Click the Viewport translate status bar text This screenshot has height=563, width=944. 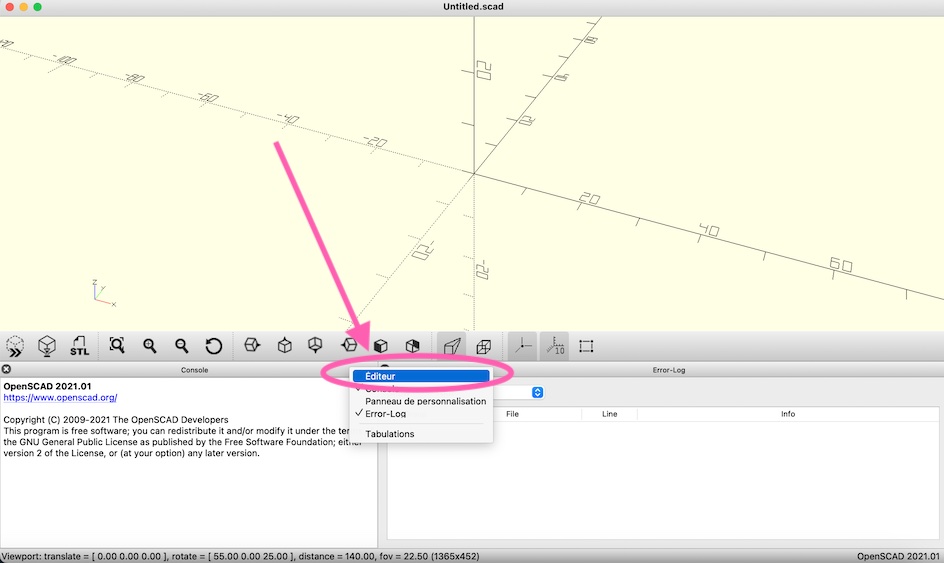click(240, 556)
